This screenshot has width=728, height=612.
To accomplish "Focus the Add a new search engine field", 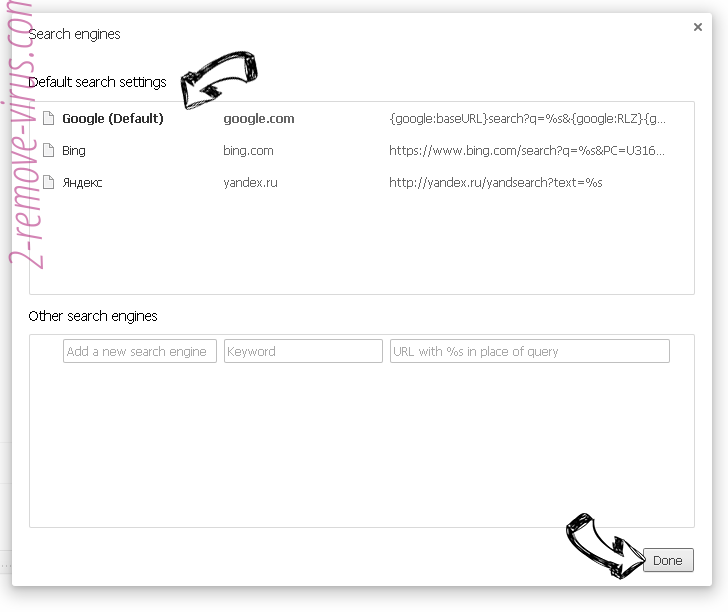I will [140, 351].
